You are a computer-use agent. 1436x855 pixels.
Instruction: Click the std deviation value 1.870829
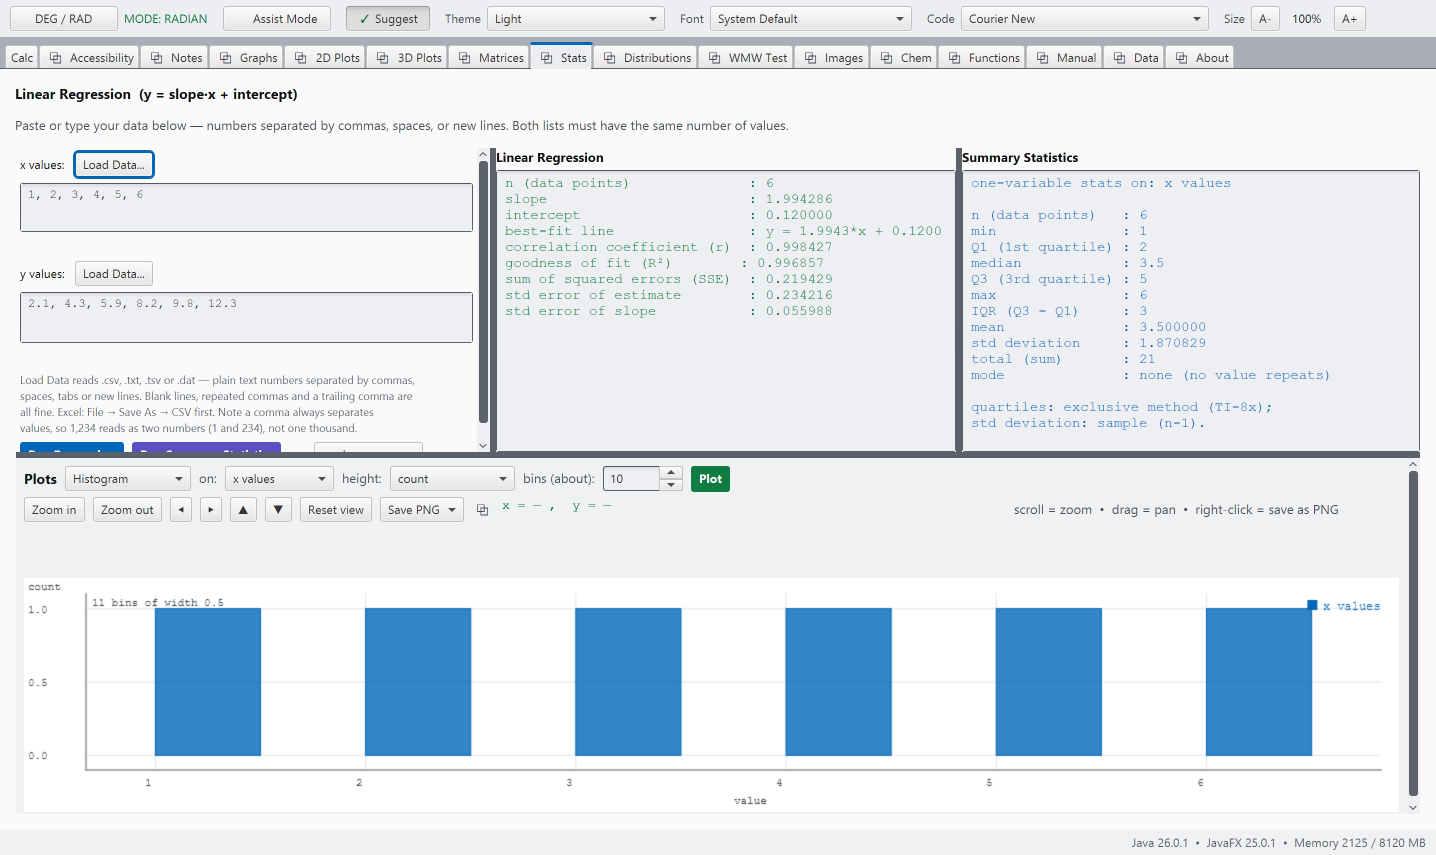click(x=1172, y=343)
